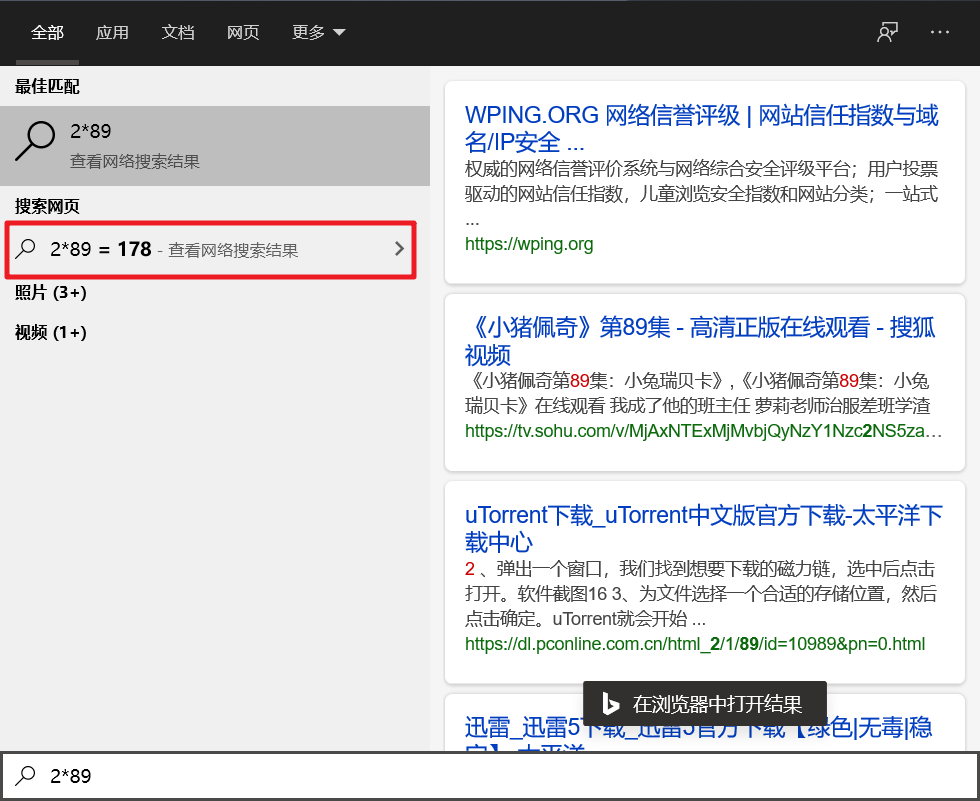This screenshot has height=801, width=980.
Task: Click magnifier icon beside 2*89 = 178
Action: click(26, 249)
